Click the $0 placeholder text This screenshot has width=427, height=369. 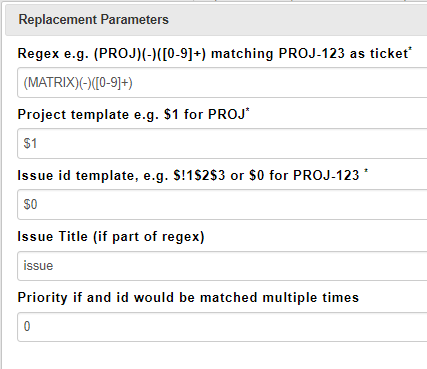[x=30, y=205]
